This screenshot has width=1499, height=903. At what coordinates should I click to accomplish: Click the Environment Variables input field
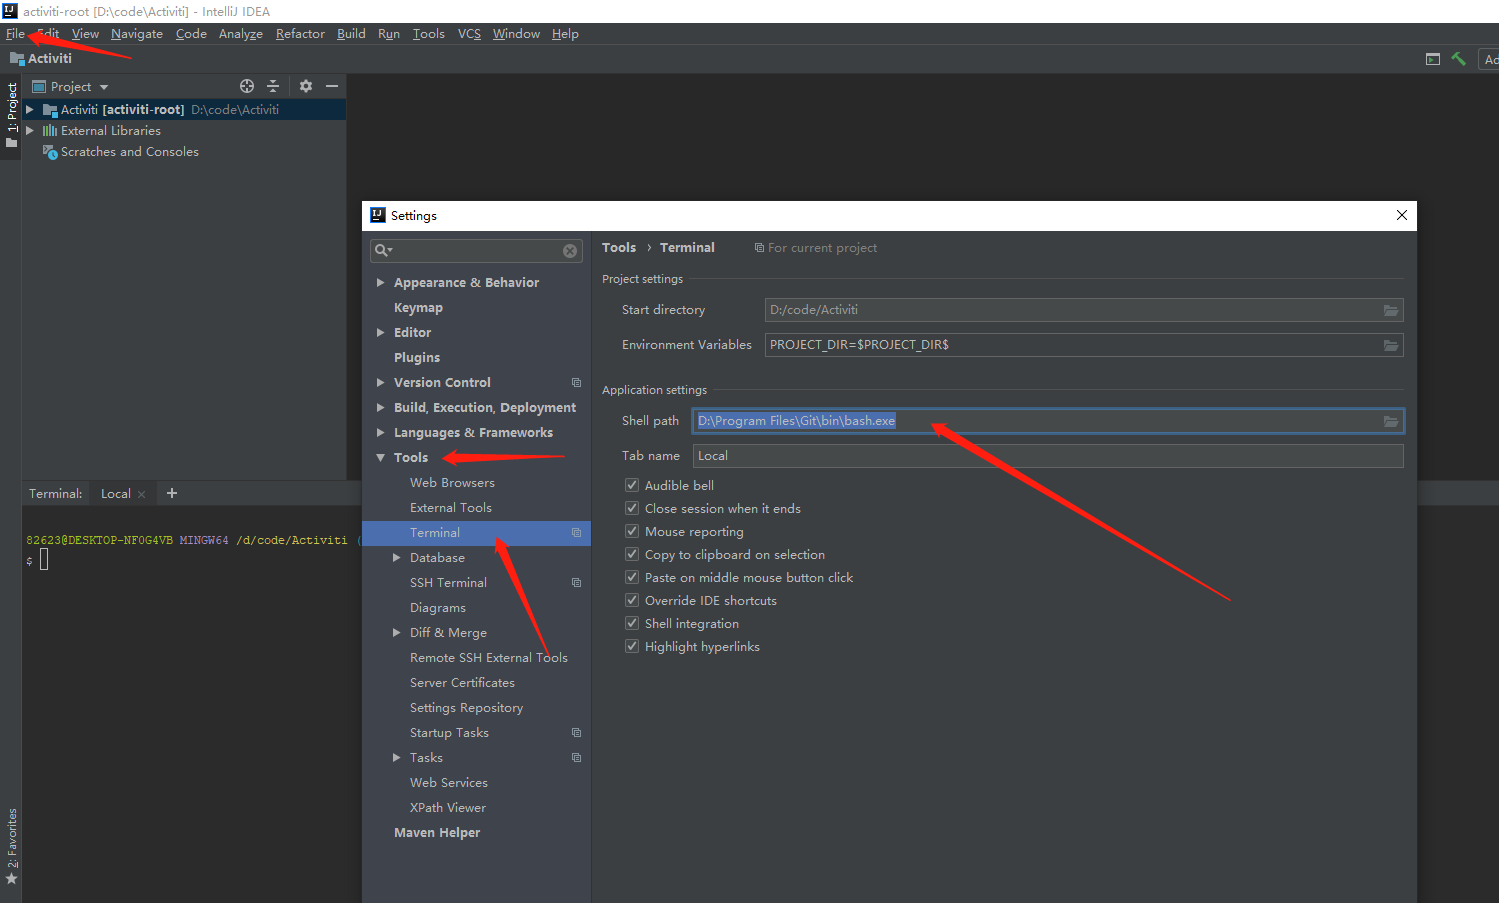pyautogui.click(x=1084, y=345)
